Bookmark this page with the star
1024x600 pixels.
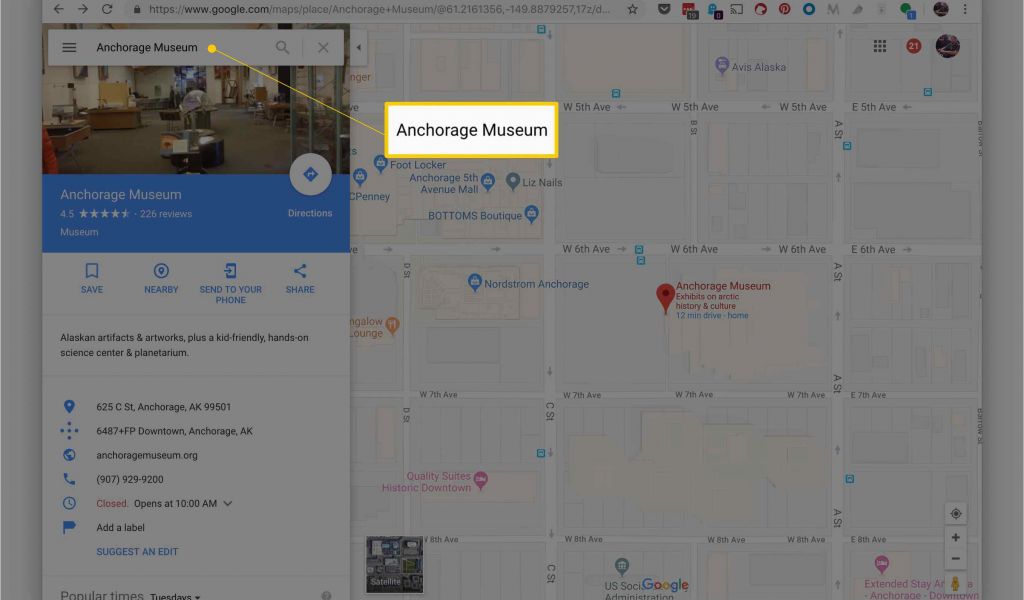[x=633, y=9]
